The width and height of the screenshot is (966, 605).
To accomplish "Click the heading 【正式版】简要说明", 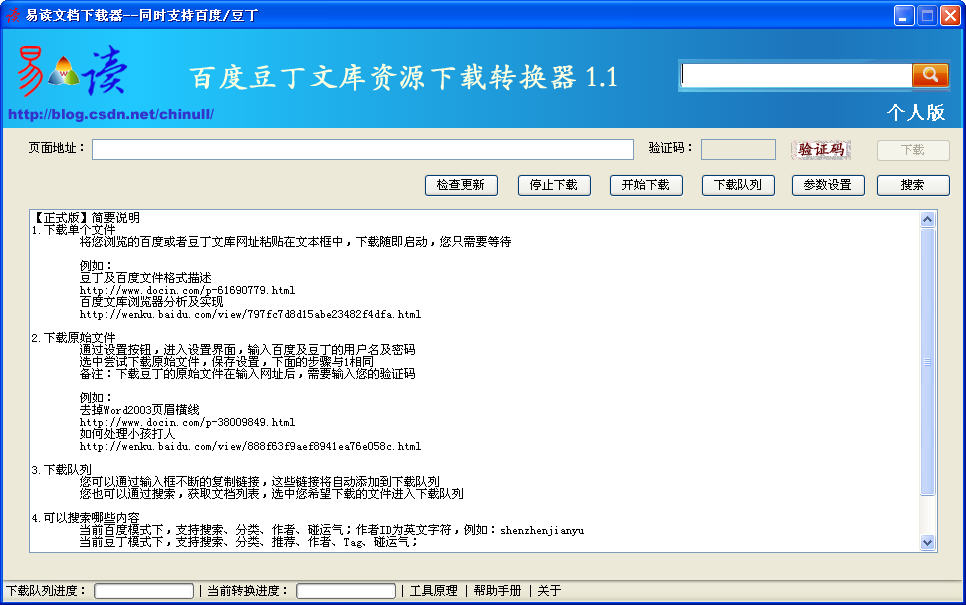I will pos(86,217).
